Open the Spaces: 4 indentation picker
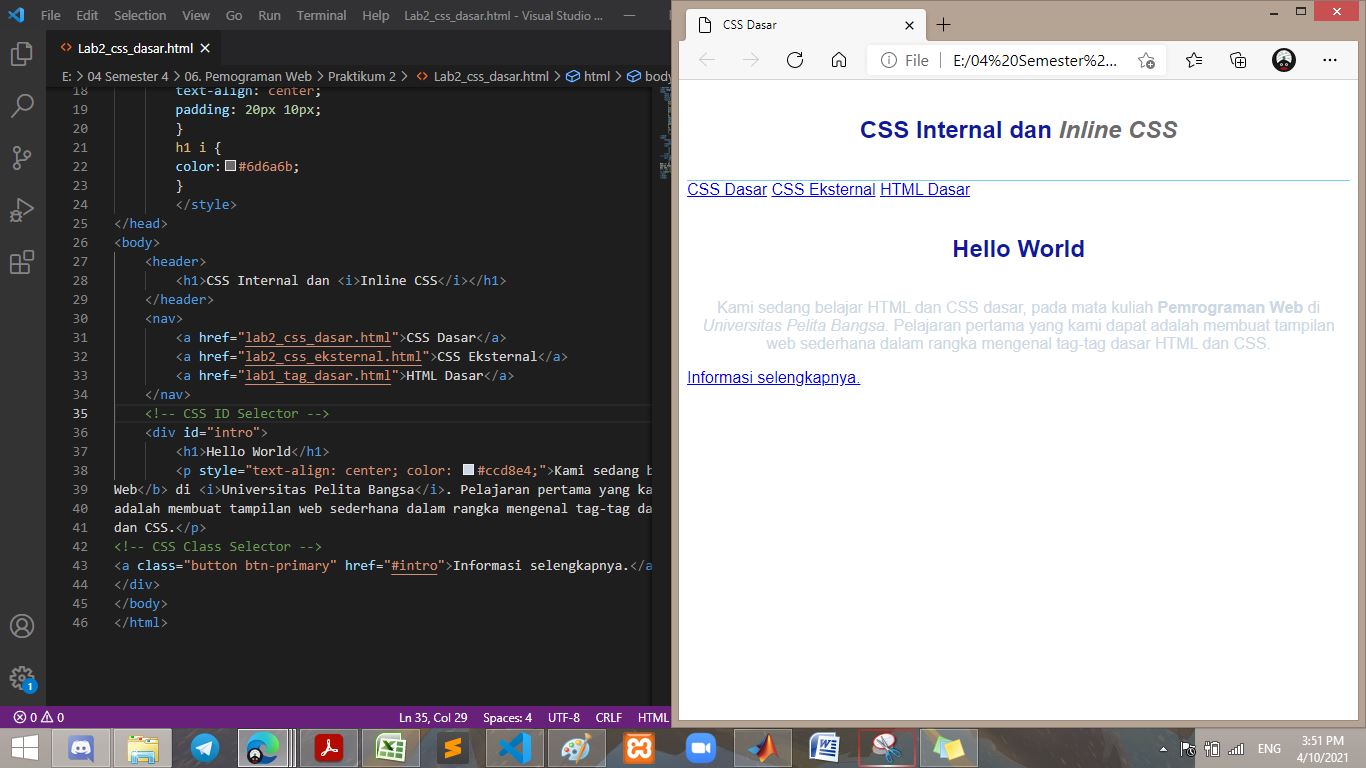The width and height of the screenshot is (1366, 768). pos(507,717)
